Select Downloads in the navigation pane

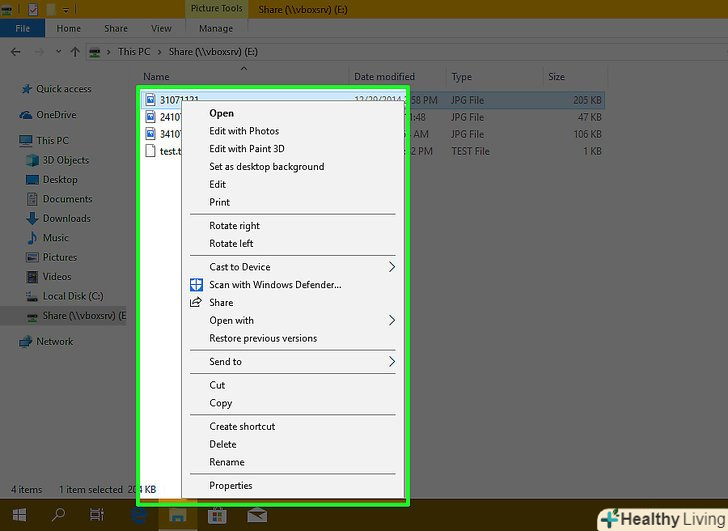[x=66, y=218]
